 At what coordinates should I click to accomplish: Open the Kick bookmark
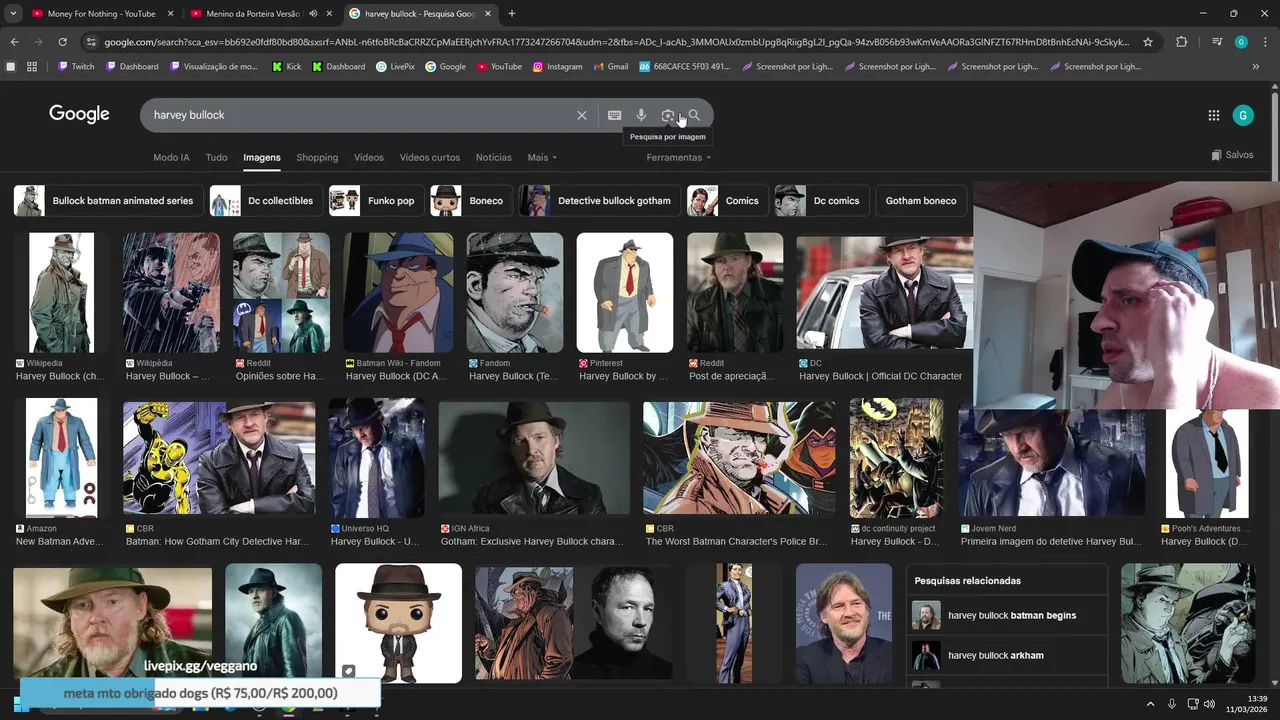pyautogui.click(x=286, y=67)
